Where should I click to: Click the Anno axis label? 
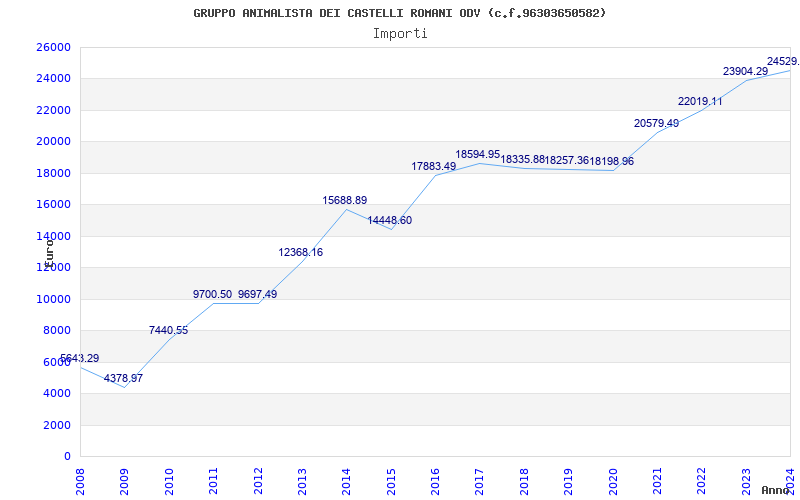coord(775,490)
